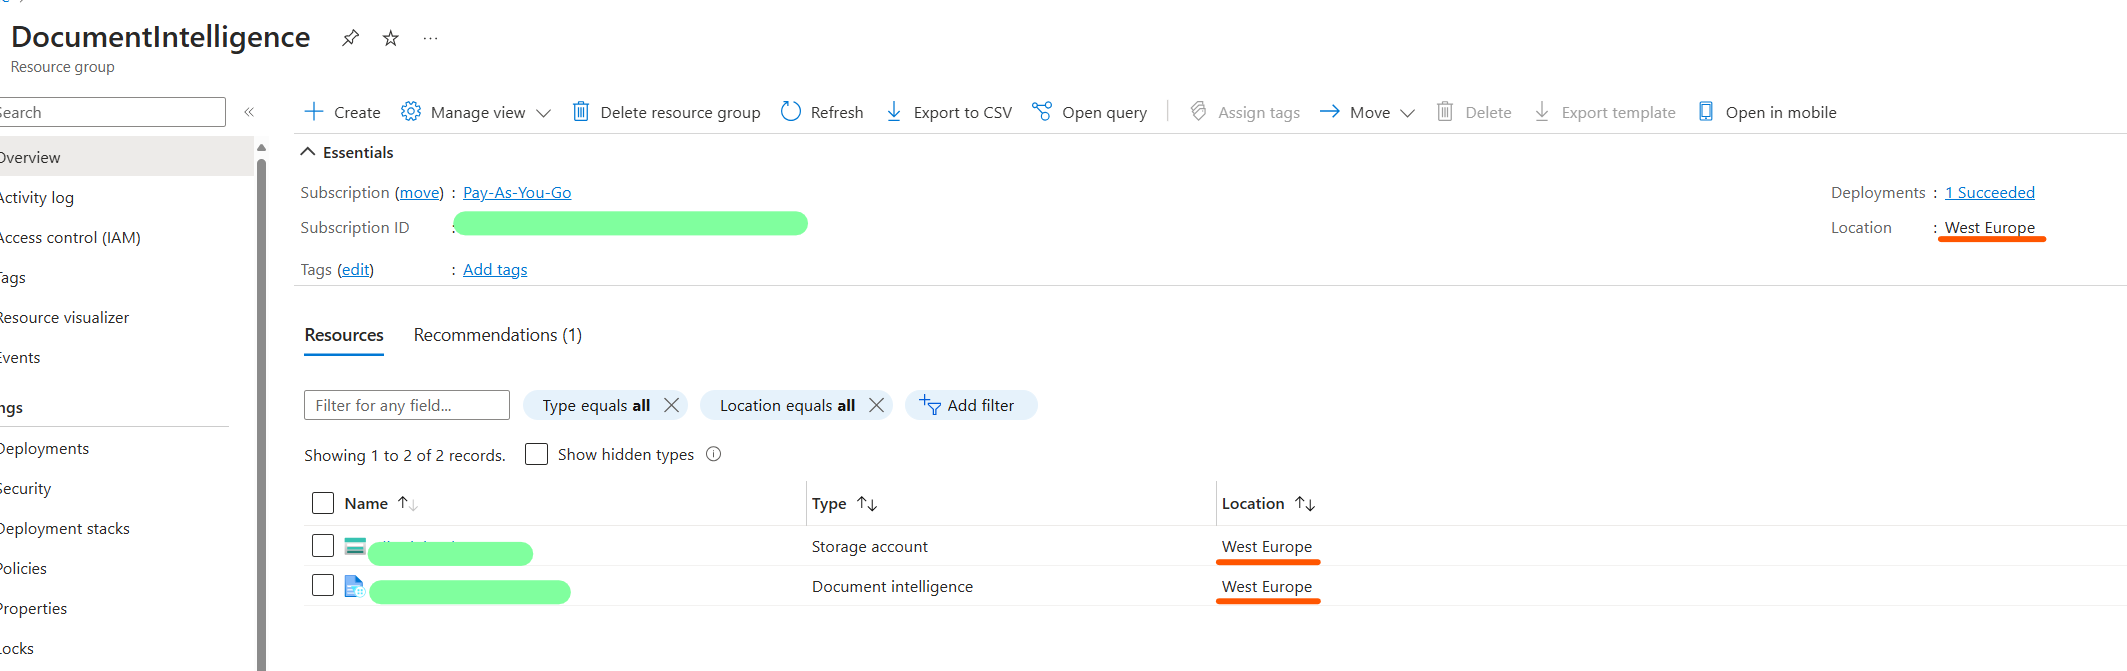Click the sidebar search box

(x=112, y=112)
